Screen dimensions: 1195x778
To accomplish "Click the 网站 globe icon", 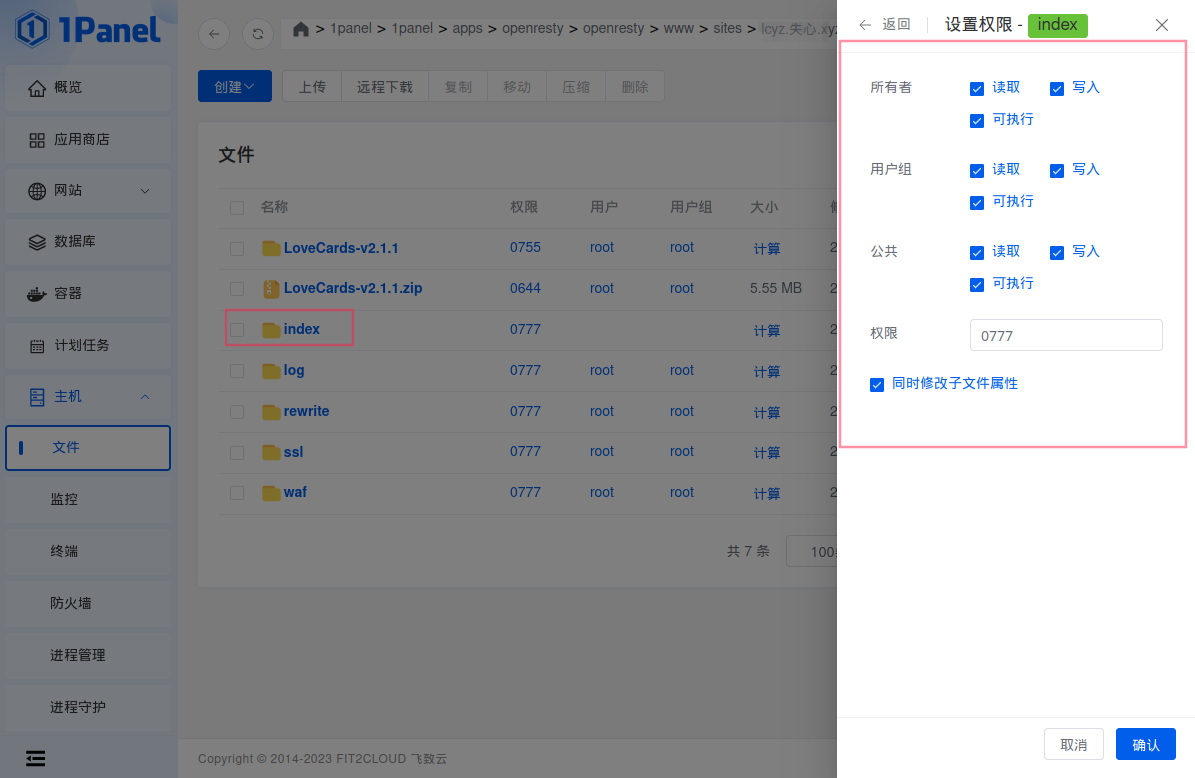I will coord(37,191).
